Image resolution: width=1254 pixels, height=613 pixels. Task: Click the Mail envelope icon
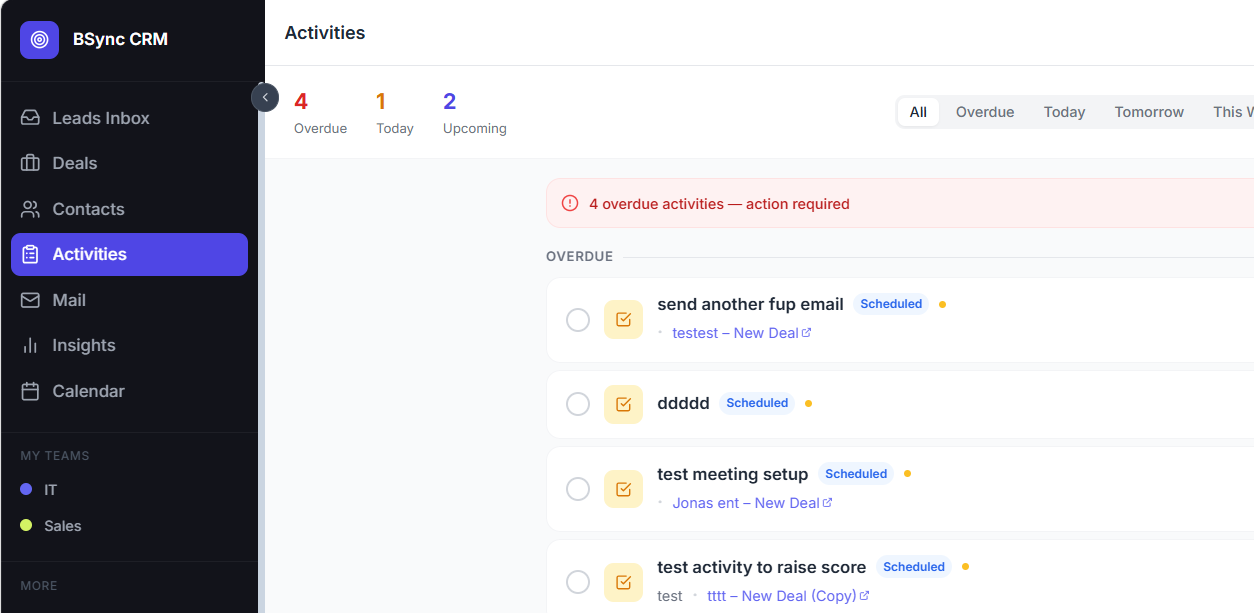click(x=31, y=300)
